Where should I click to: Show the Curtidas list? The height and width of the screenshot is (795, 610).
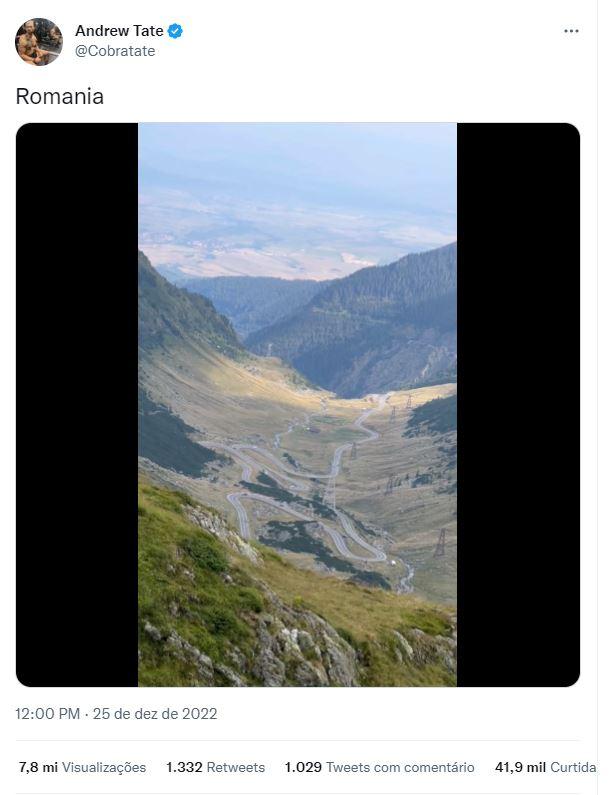[573, 767]
